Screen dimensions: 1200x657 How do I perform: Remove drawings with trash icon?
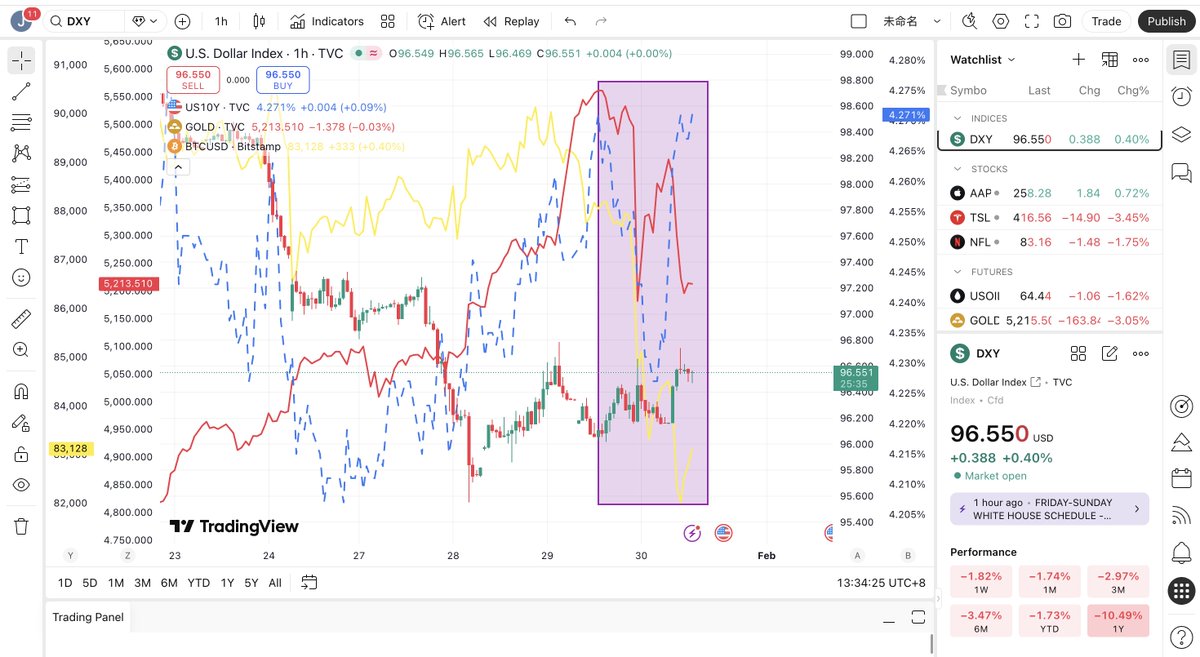pyautogui.click(x=21, y=526)
